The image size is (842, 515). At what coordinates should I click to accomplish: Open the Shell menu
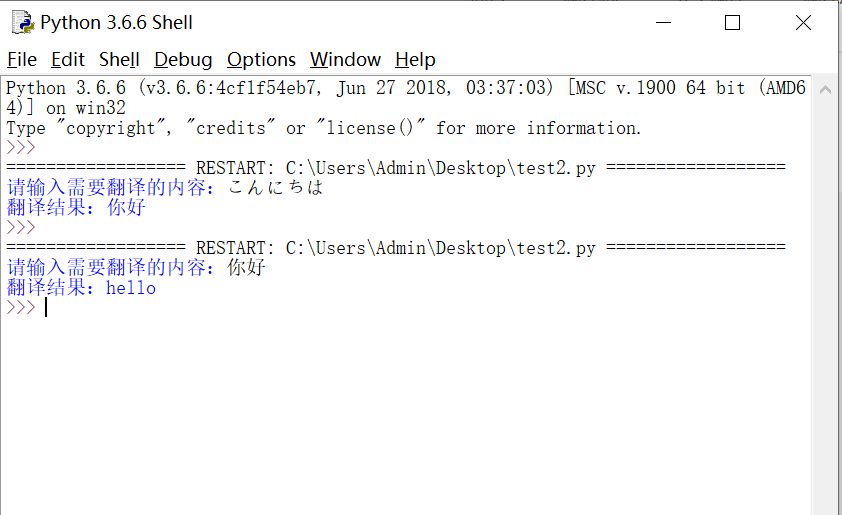119,60
